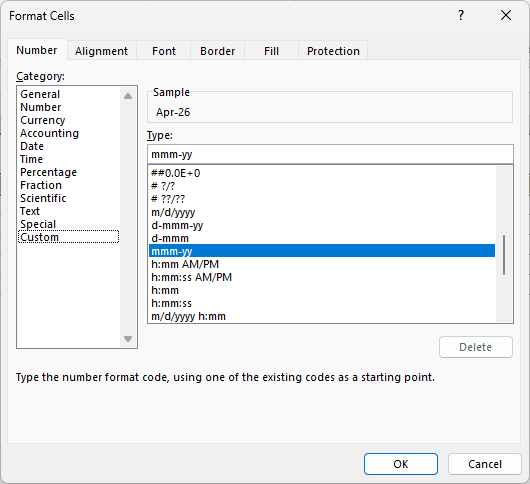This screenshot has height=484, width=530.
Task: Select the ##0.0E+0 format code
Action: click(x=322, y=173)
